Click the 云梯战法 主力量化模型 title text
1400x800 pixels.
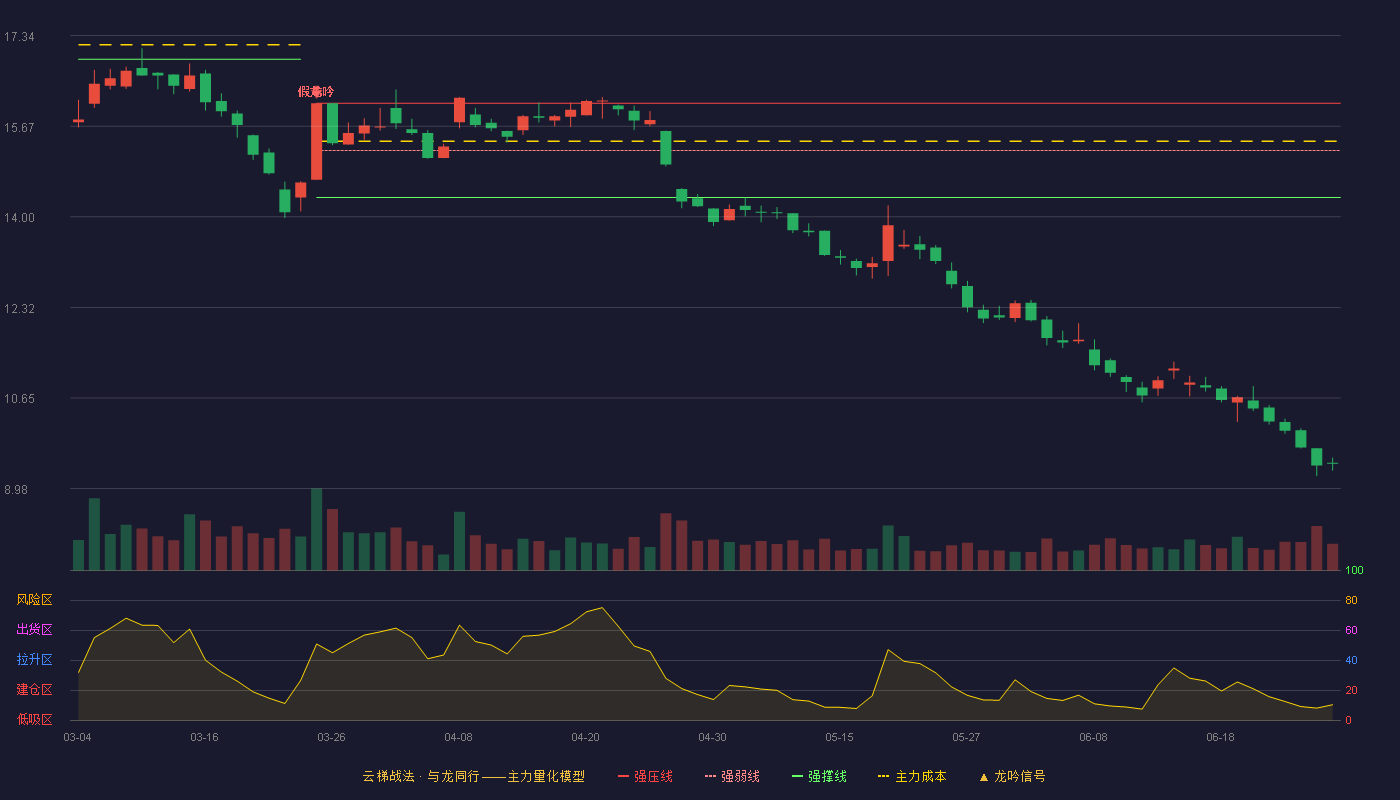473,776
